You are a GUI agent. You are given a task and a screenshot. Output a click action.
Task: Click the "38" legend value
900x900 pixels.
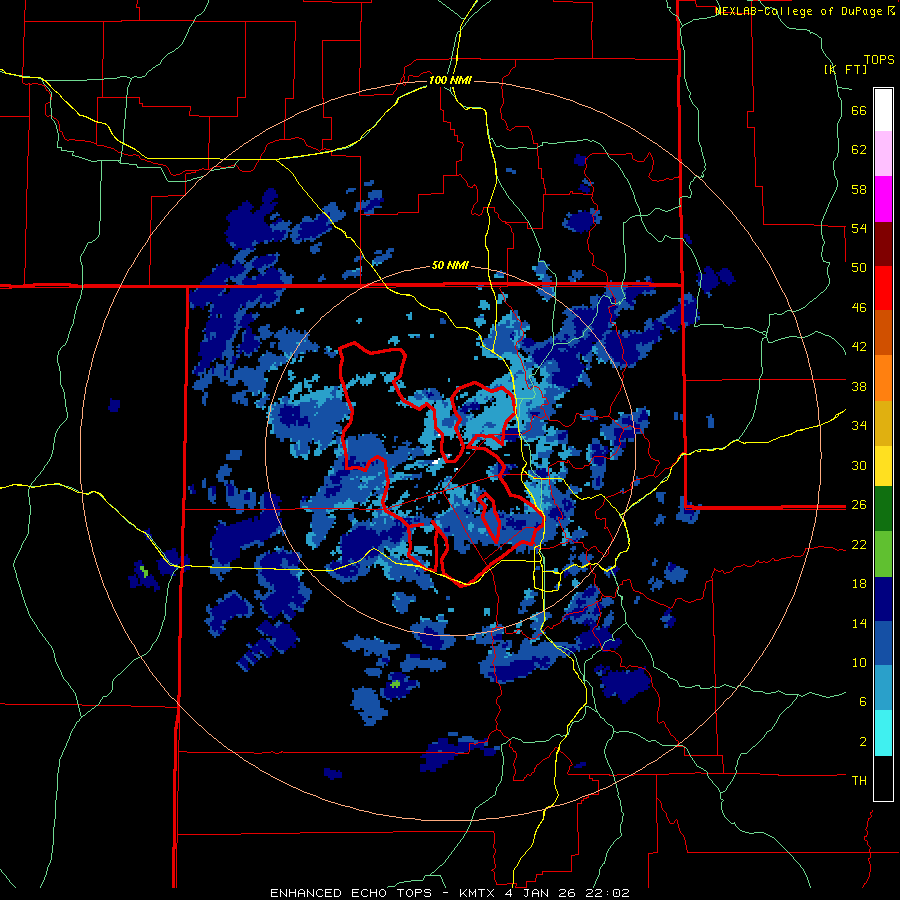pos(859,386)
